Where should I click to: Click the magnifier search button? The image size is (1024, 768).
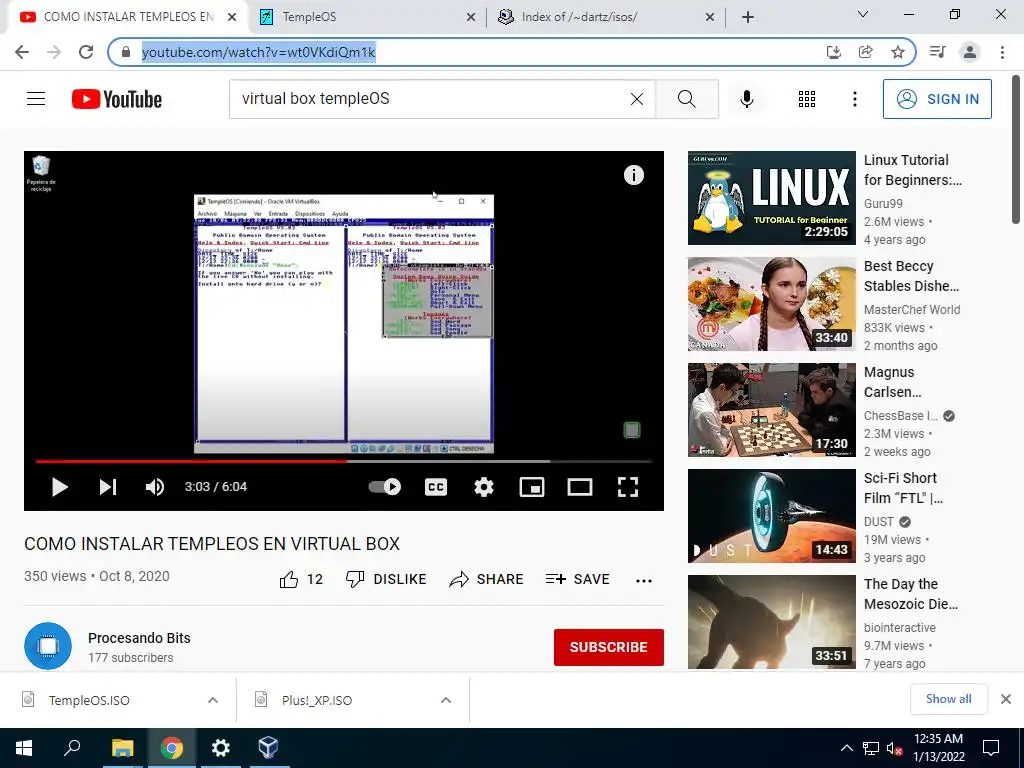[x=686, y=99]
